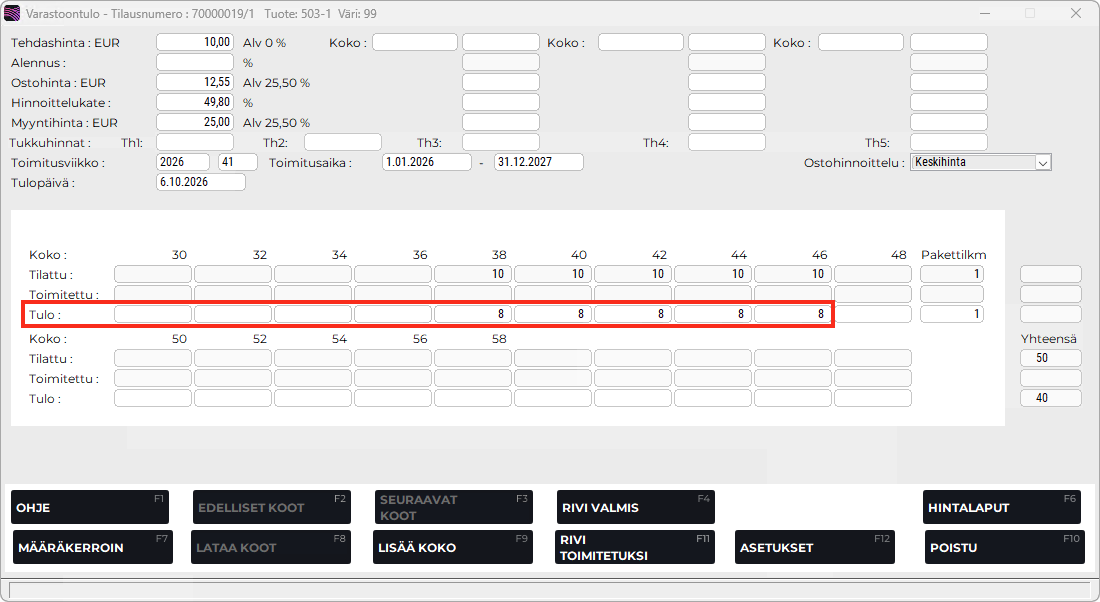This screenshot has width=1100, height=602.
Task: Click Tulo field for size 40
Action: point(553,314)
